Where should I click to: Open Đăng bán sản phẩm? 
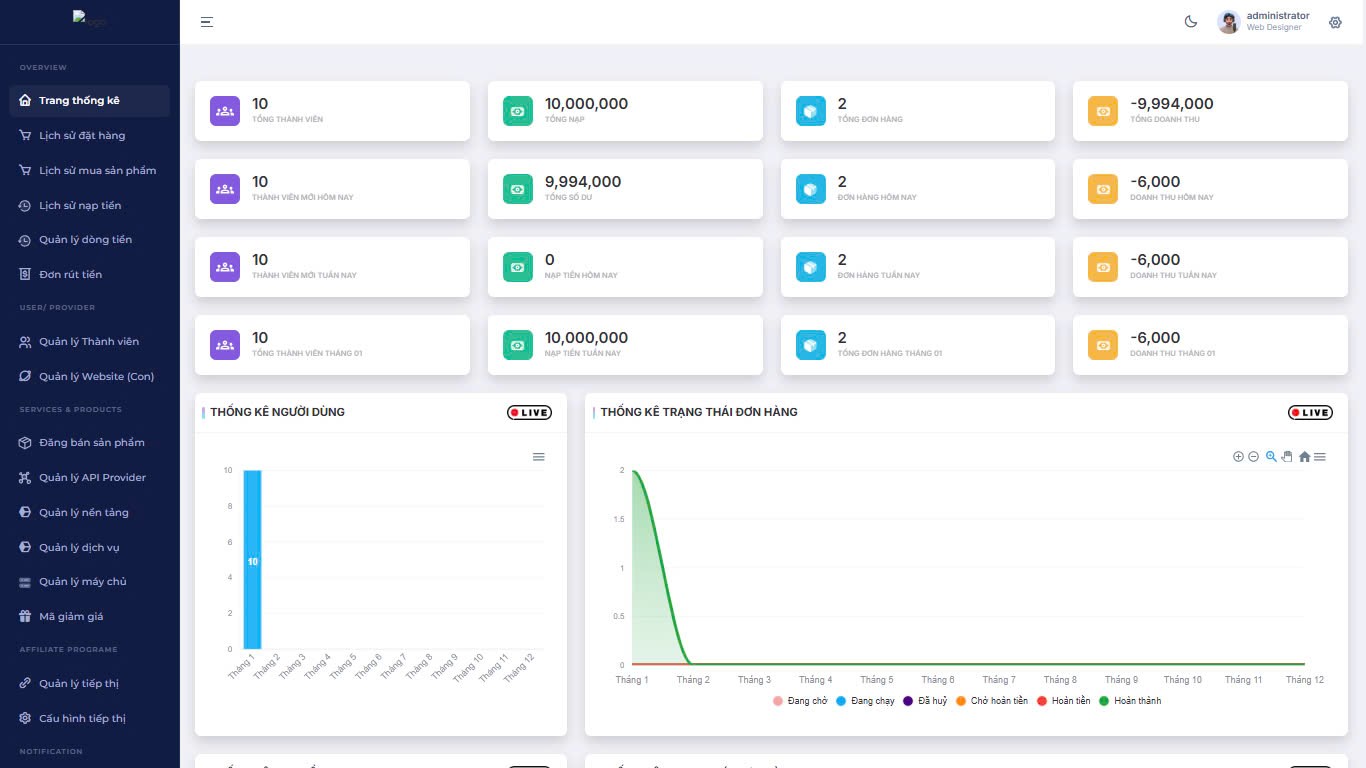click(90, 442)
